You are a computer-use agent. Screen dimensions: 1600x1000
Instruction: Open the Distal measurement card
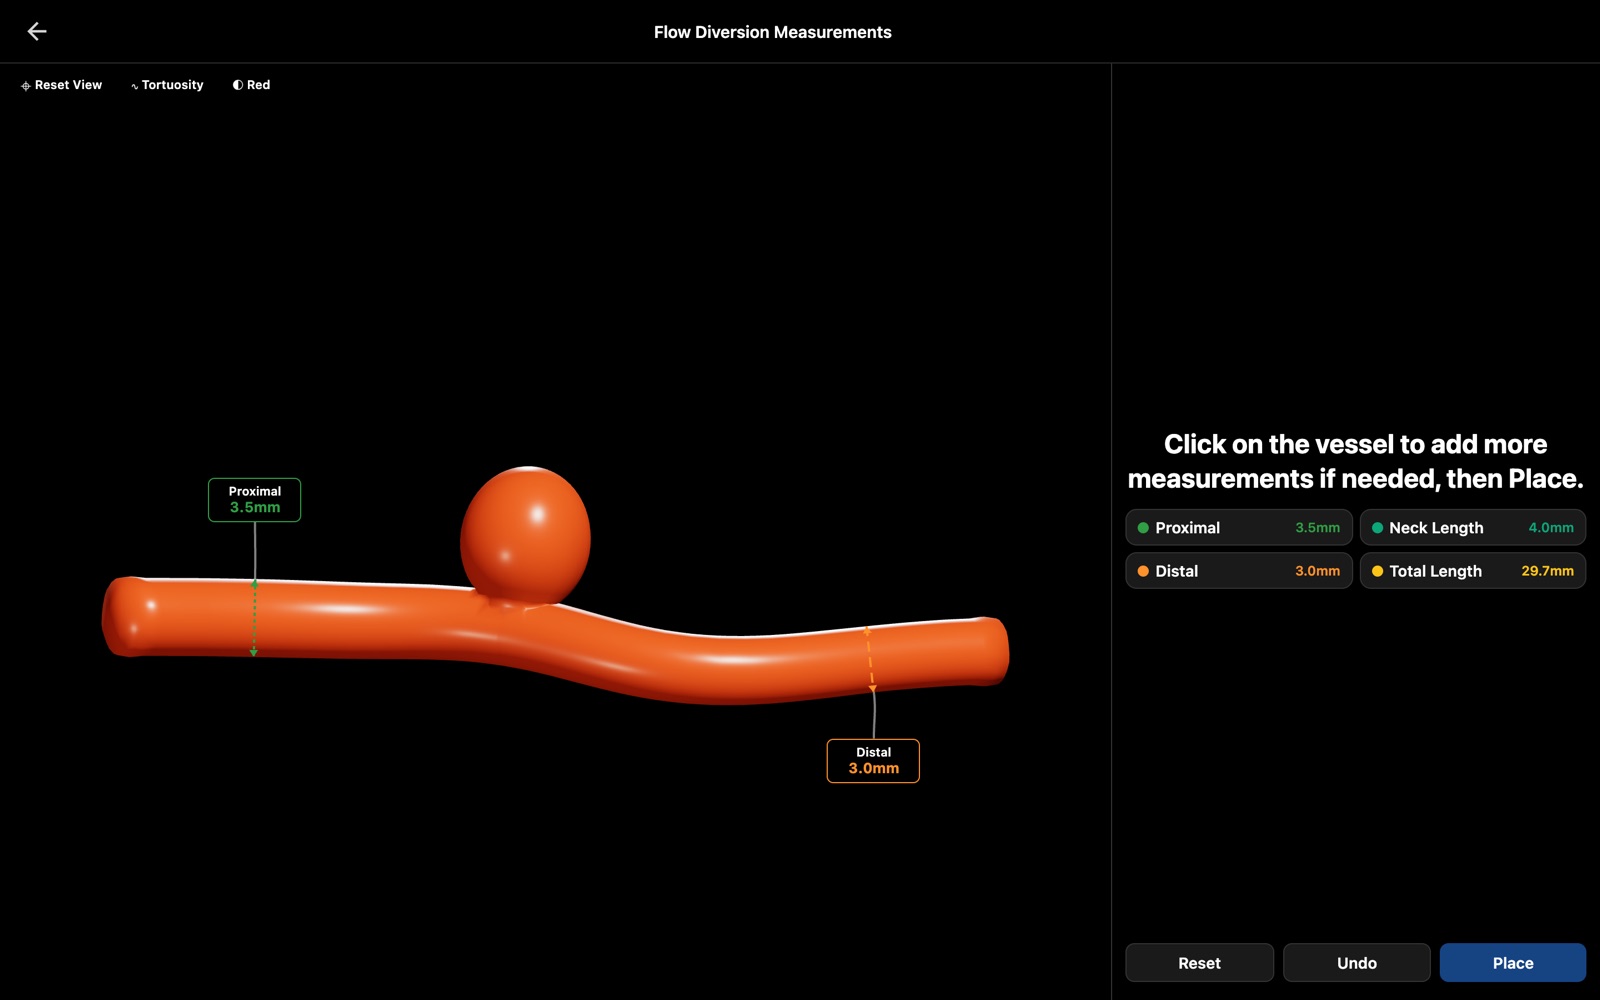point(1239,571)
